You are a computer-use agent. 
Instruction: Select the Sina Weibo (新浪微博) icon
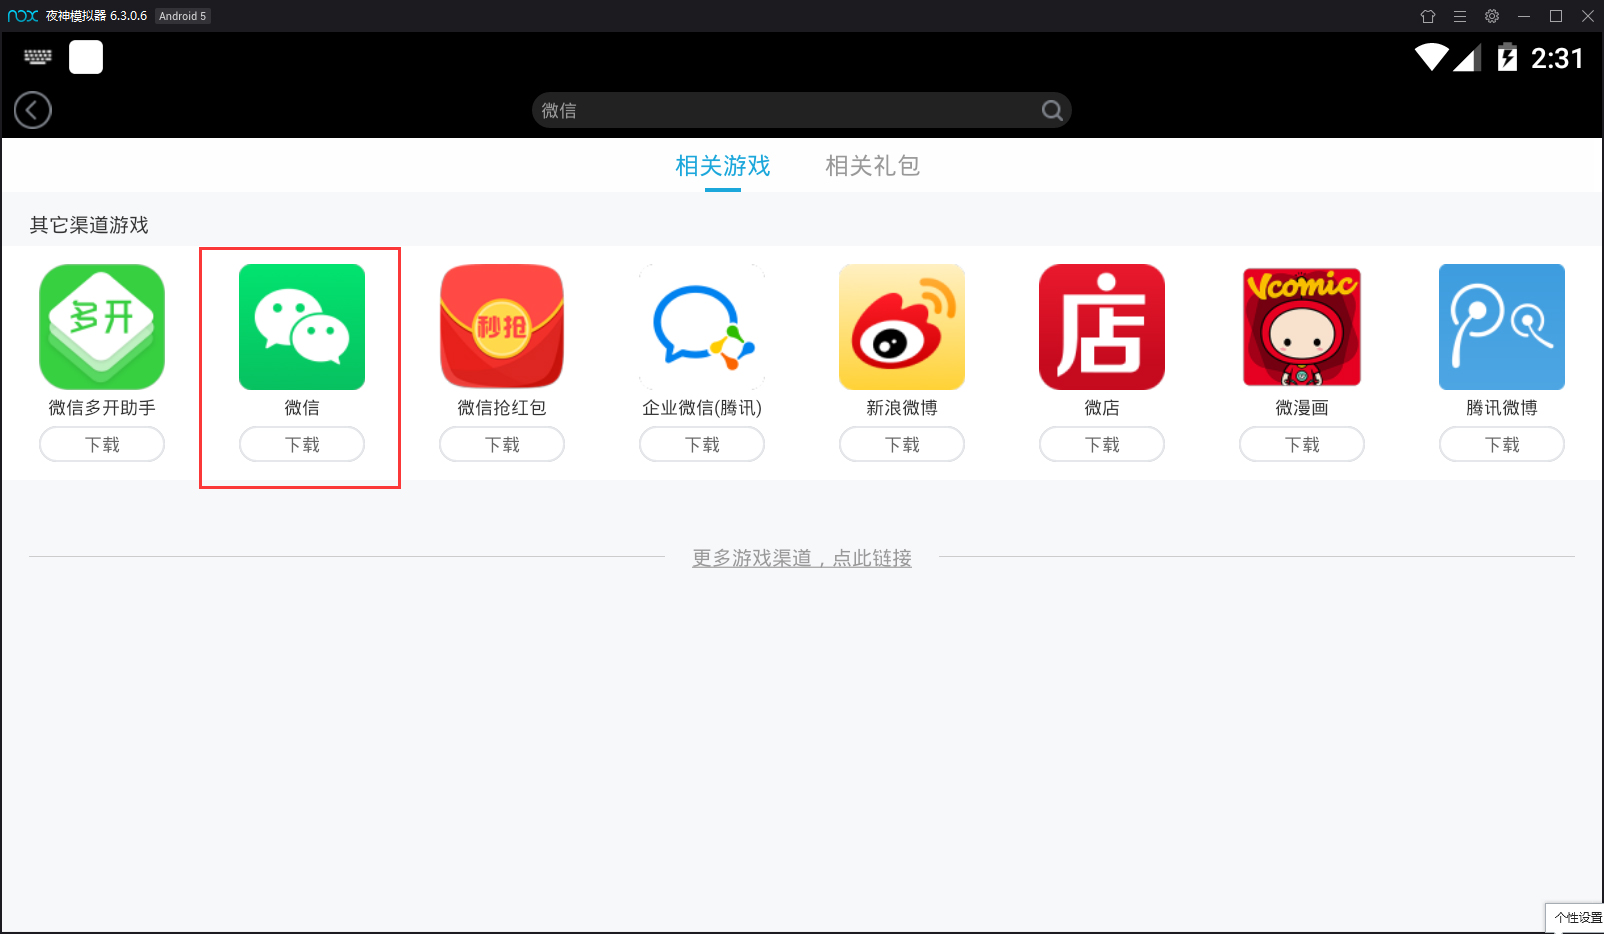[x=901, y=327]
